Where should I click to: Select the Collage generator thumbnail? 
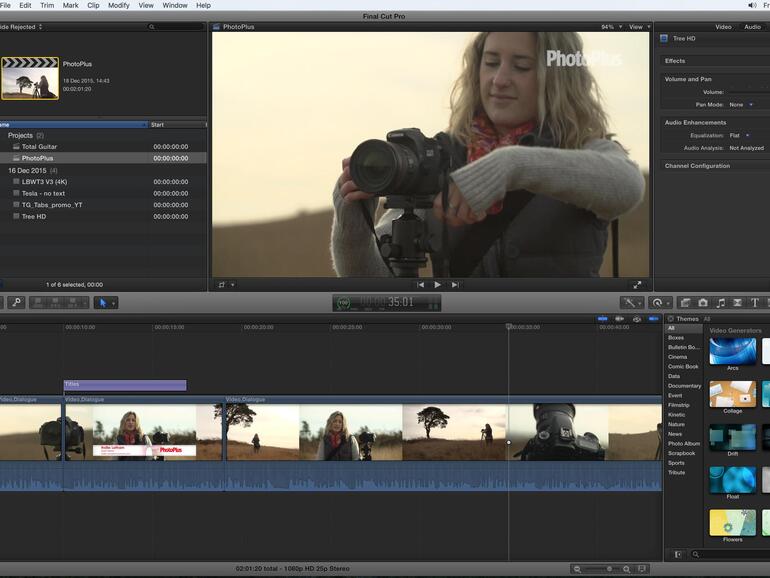pos(732,395)
